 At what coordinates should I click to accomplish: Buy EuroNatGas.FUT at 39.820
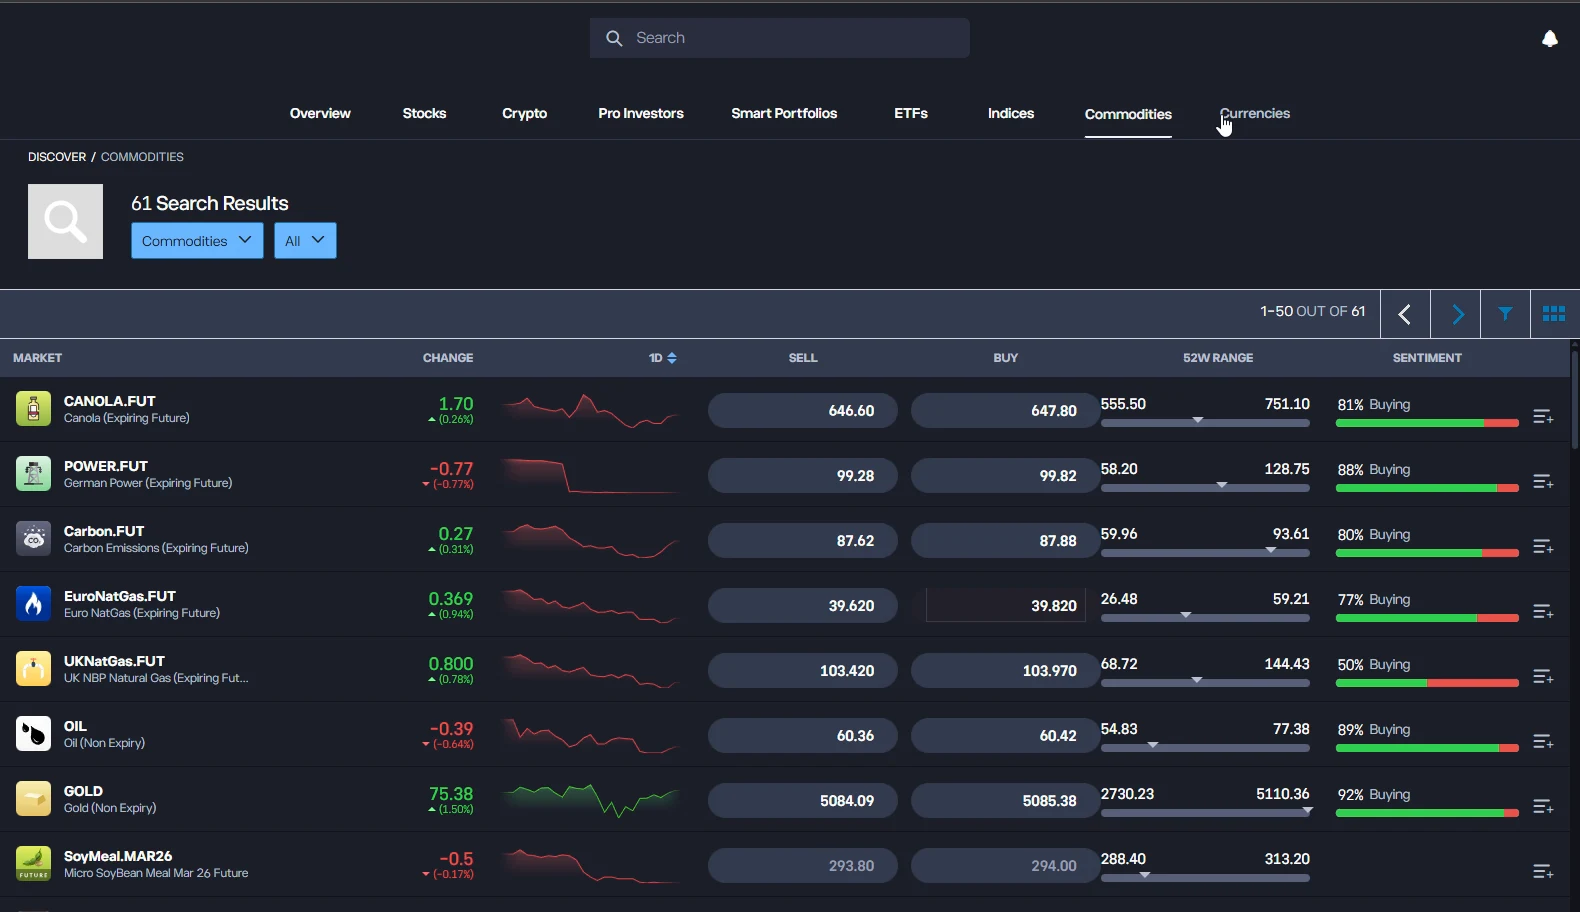1006,606
